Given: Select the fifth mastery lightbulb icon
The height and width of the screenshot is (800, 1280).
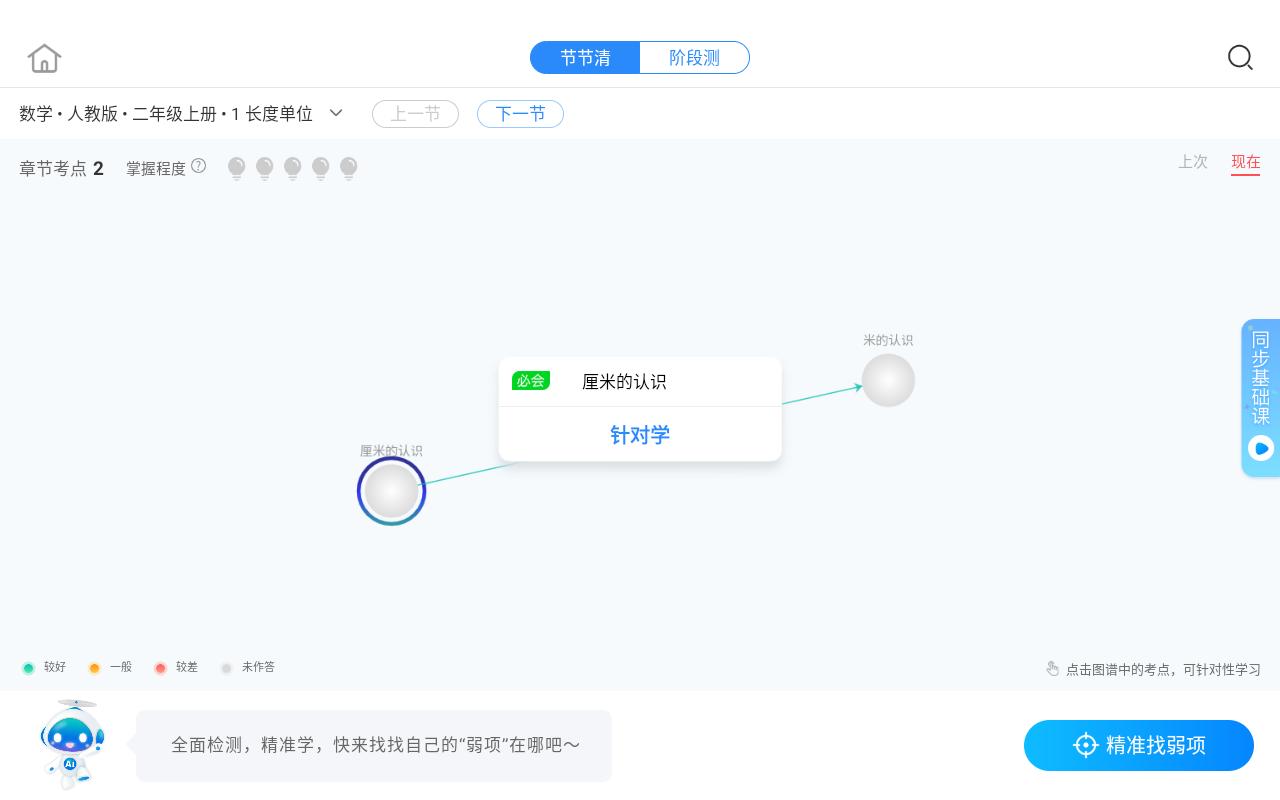Looking at the screenshot, I should point(348,168).
